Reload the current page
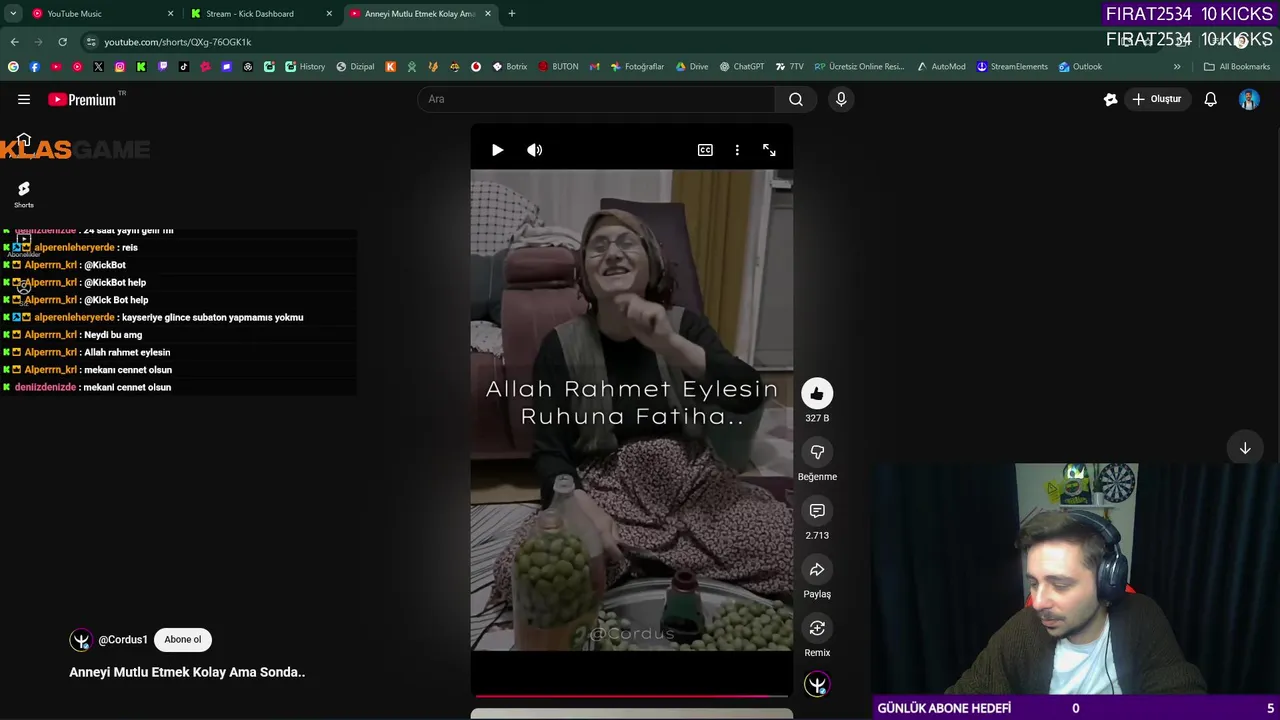Screen dimensions: 1280x720 point(62,42)
